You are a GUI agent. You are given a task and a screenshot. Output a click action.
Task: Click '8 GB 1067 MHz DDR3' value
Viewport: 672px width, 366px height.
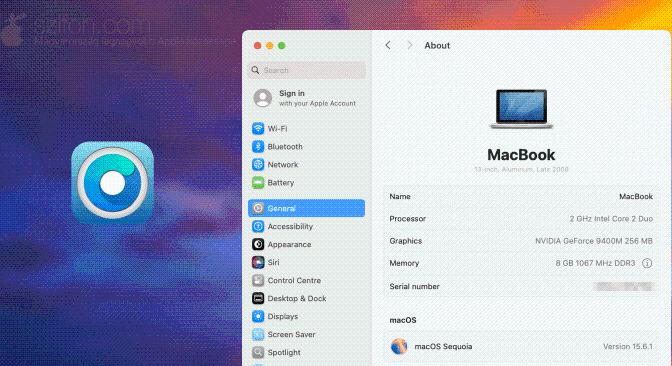click(x=595, y=263)
